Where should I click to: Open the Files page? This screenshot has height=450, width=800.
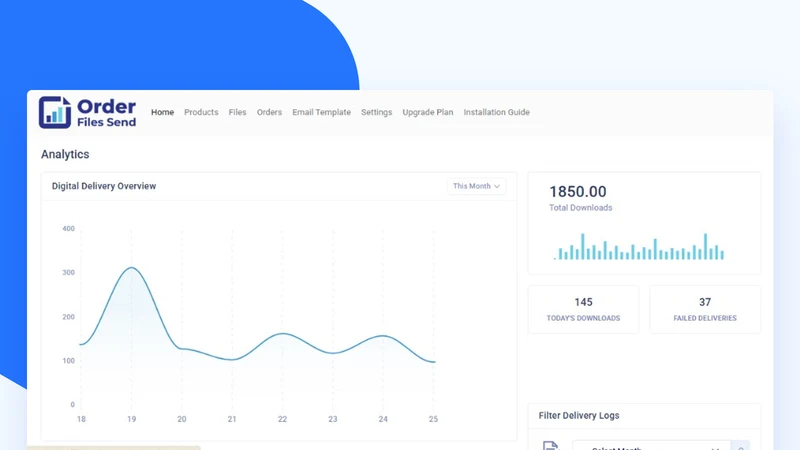237,112
